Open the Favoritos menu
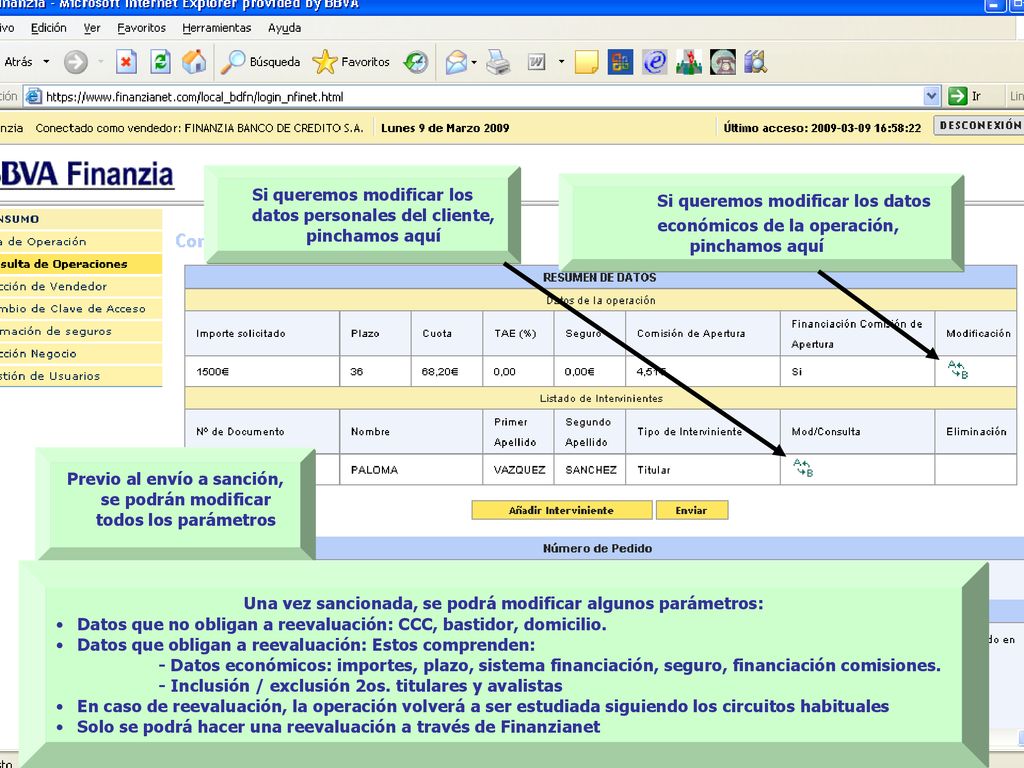1024x768 pixels. (x=141, y=27)
